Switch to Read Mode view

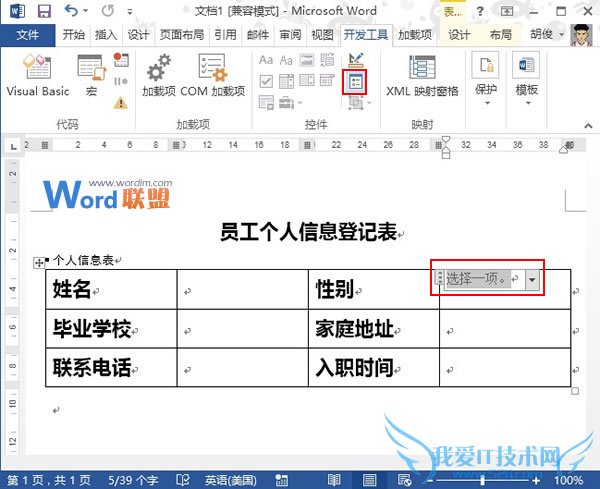334,480
